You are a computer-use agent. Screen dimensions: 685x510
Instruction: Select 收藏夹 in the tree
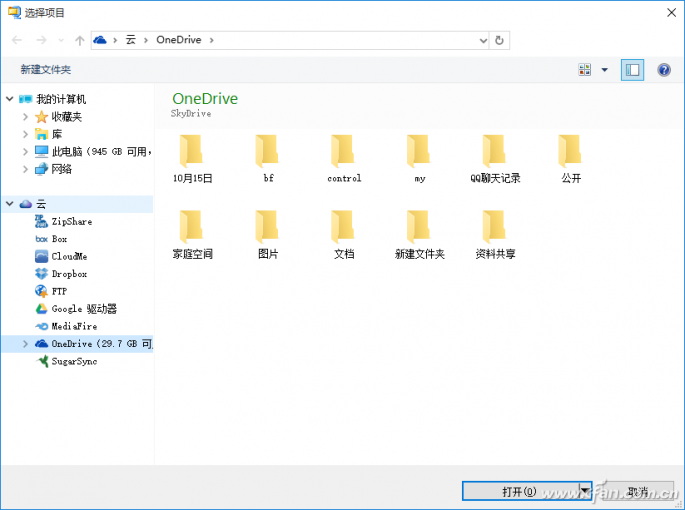(x=66, y=117)
